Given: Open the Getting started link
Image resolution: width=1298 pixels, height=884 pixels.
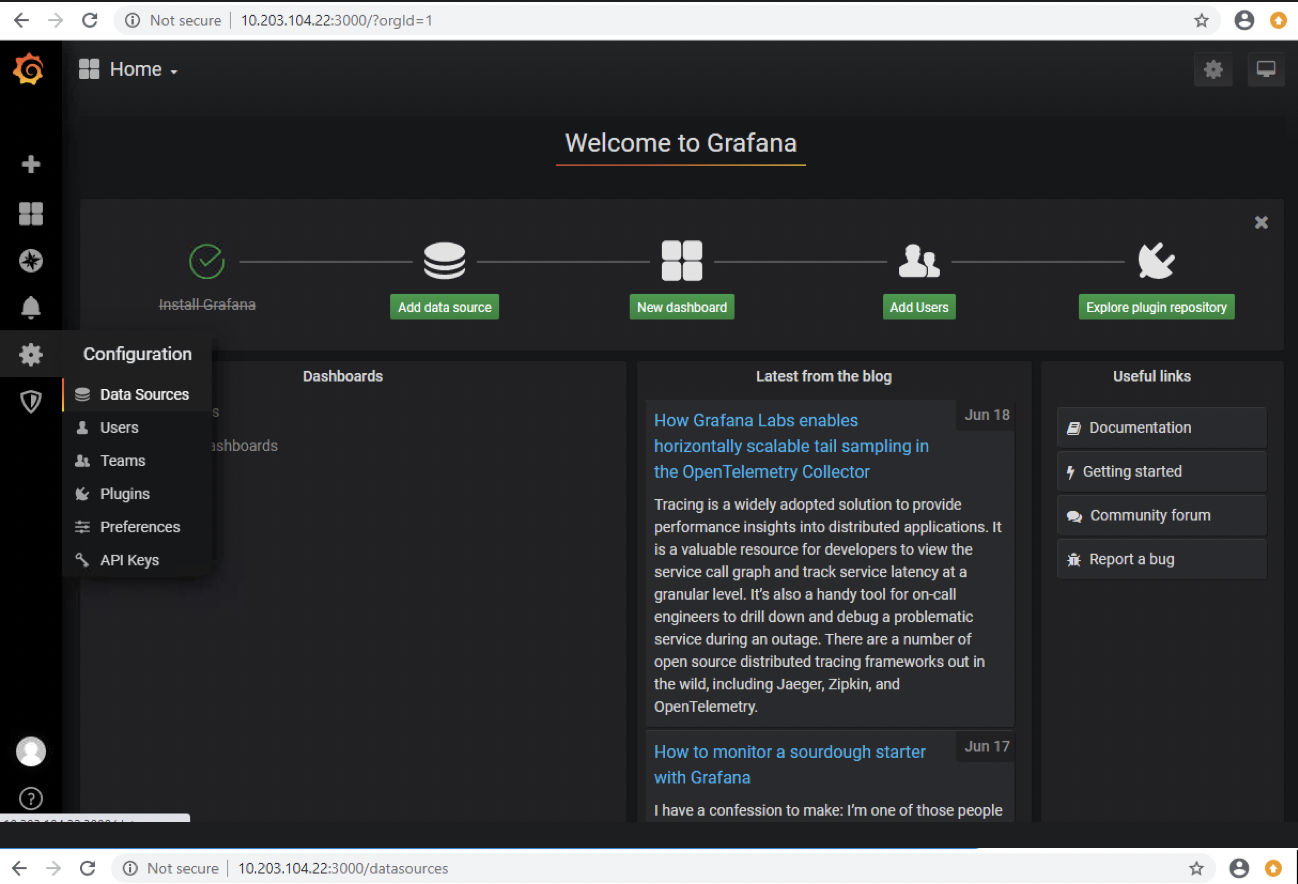Looking at the screenshot, I should [1162, 471].
